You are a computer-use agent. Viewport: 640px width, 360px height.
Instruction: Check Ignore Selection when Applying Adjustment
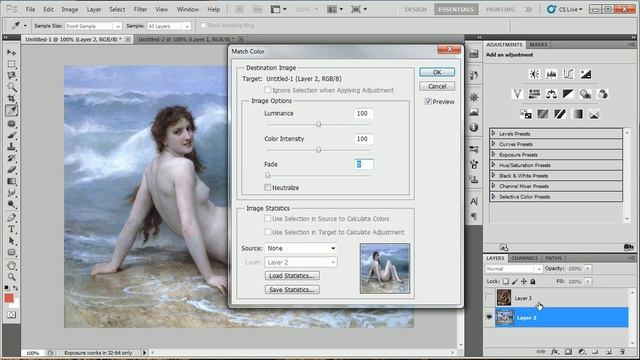(x=267, y=90)
